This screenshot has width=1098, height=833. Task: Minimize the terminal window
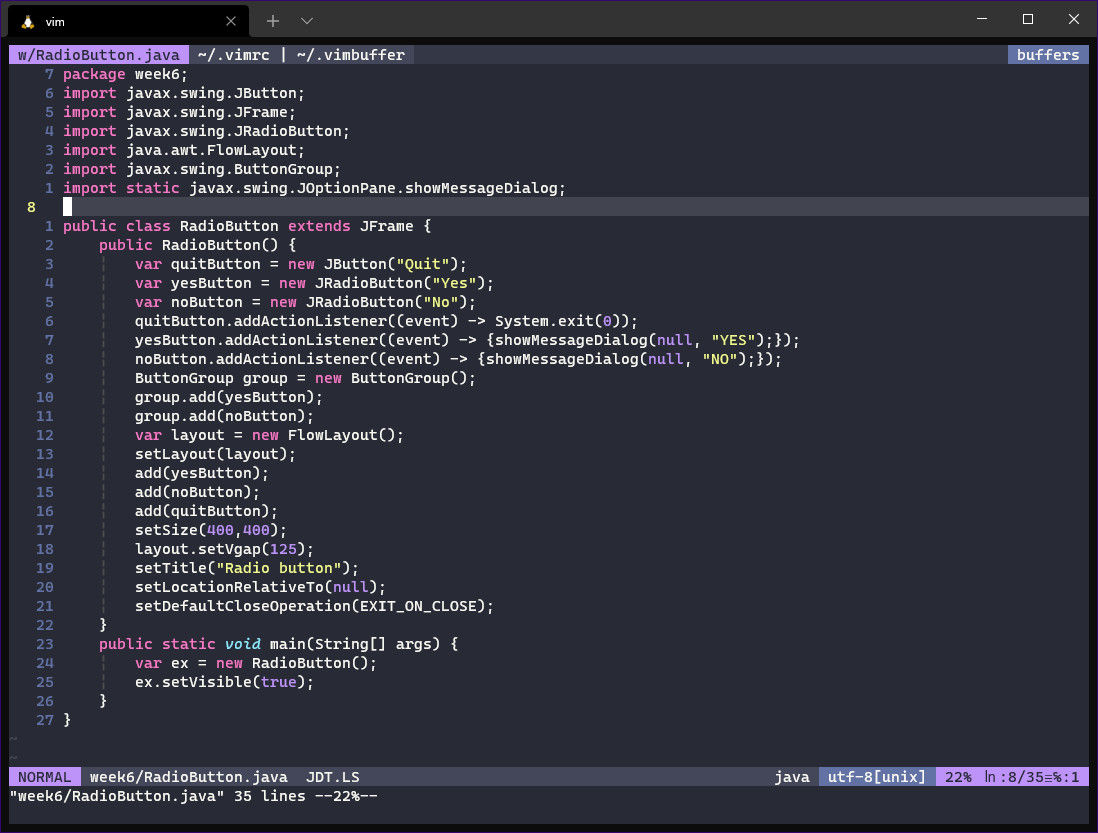[981, 19]
